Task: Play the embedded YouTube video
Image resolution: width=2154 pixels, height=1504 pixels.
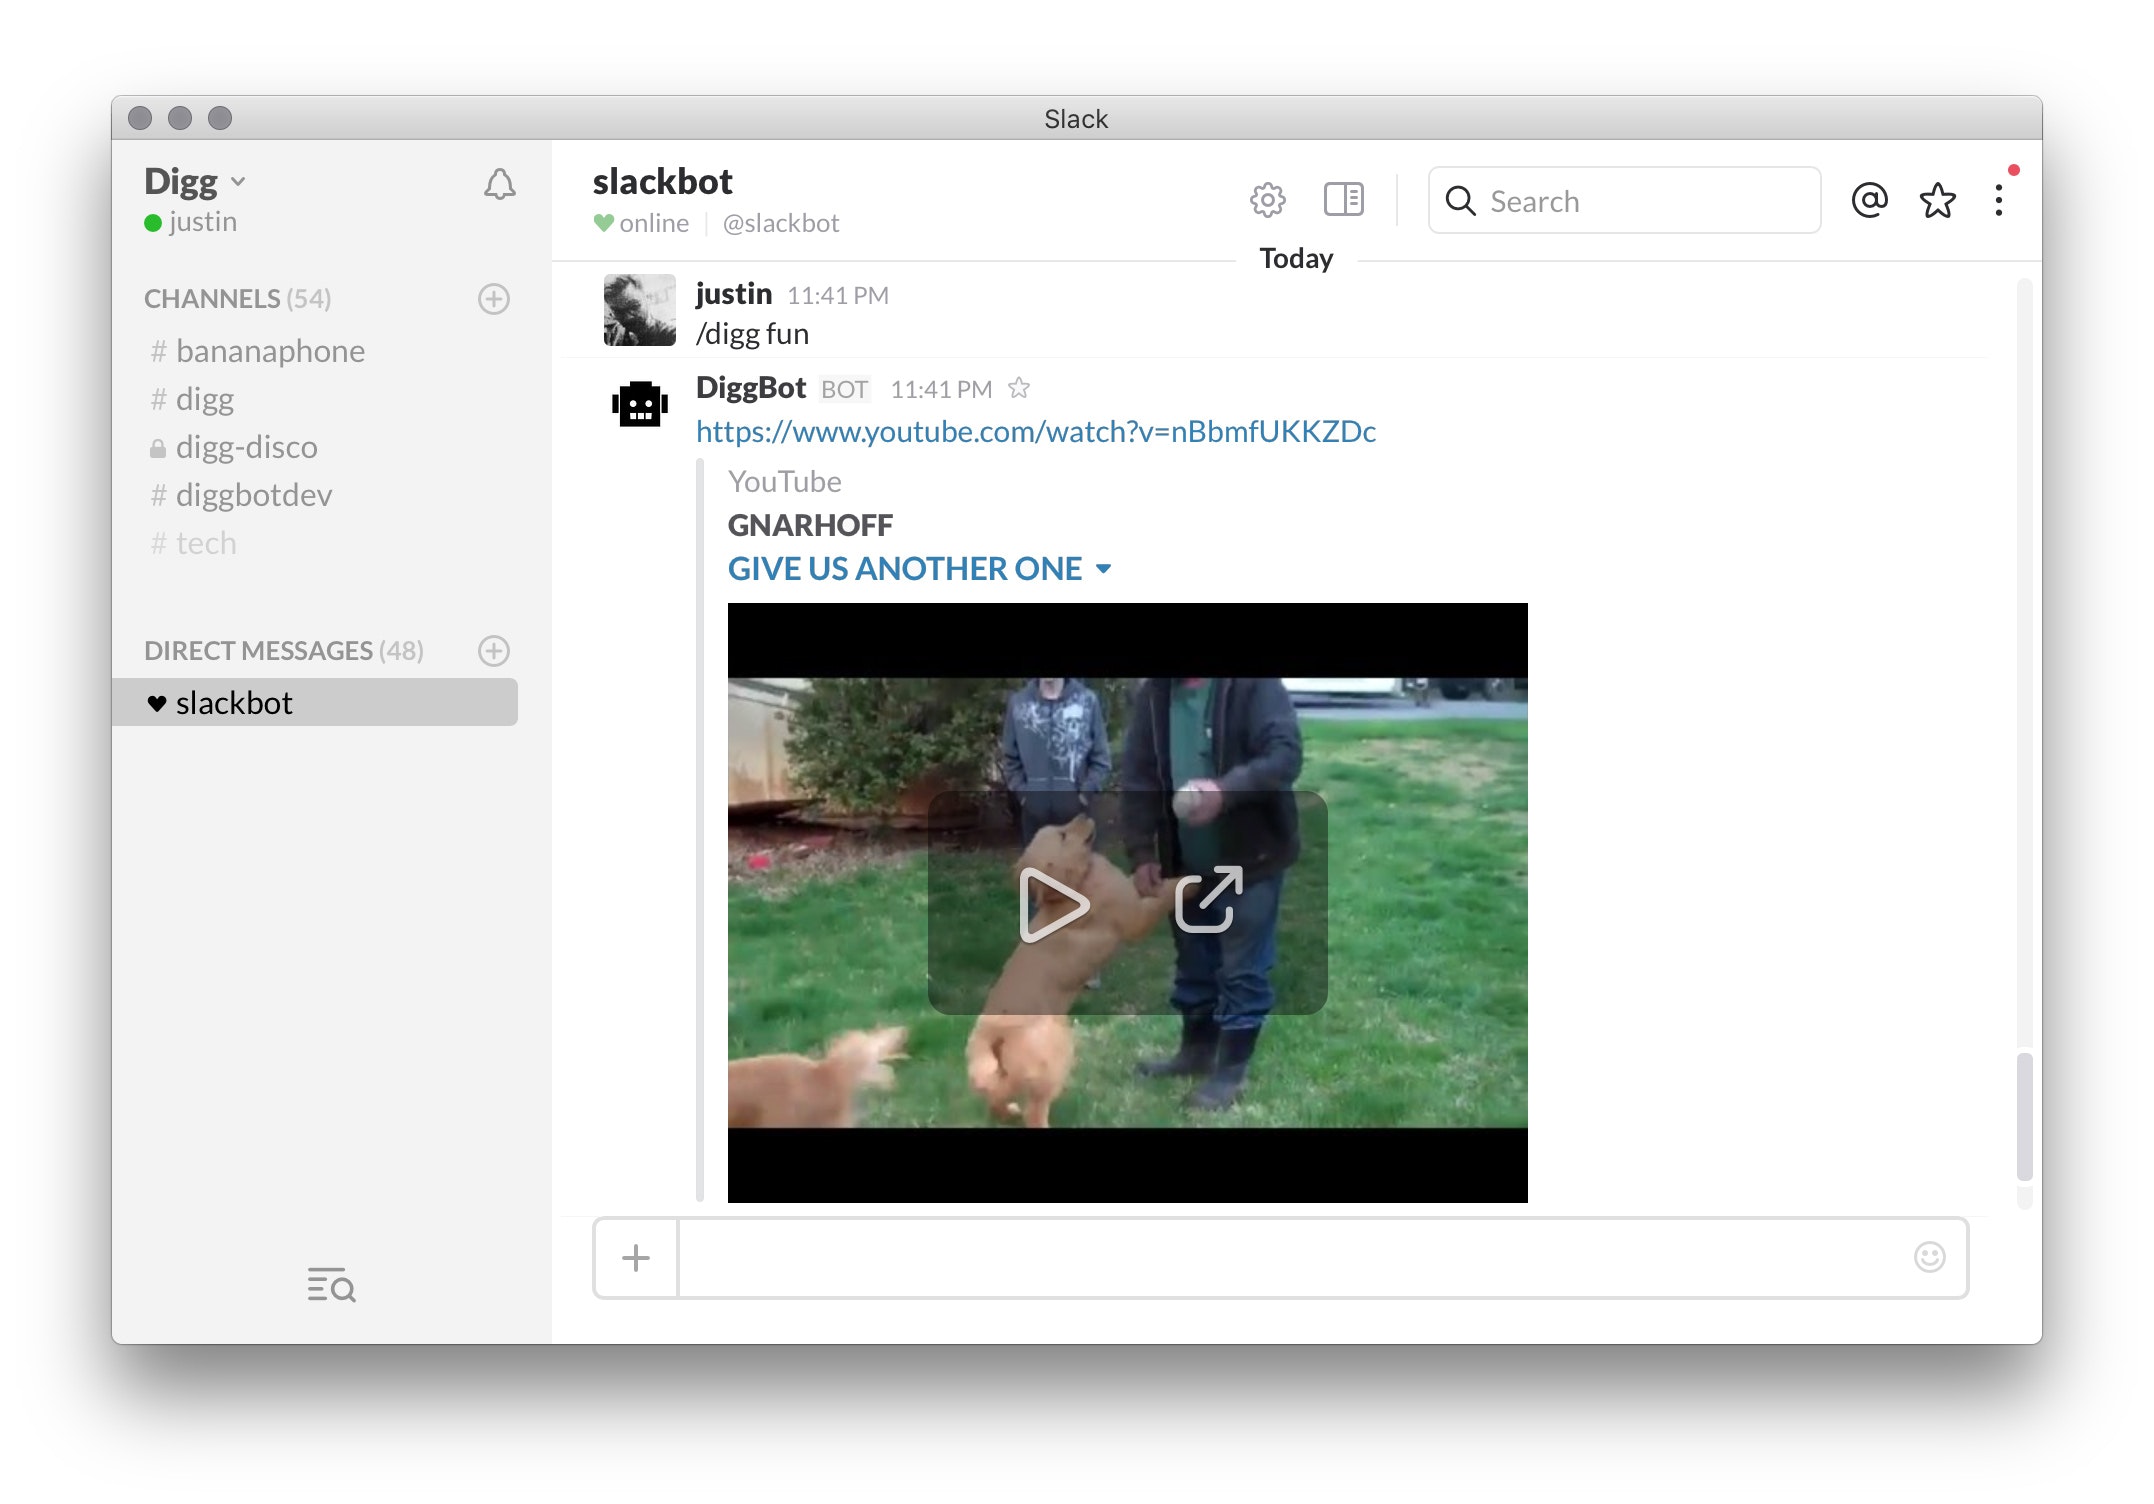Action: [x=1053, y=904]
